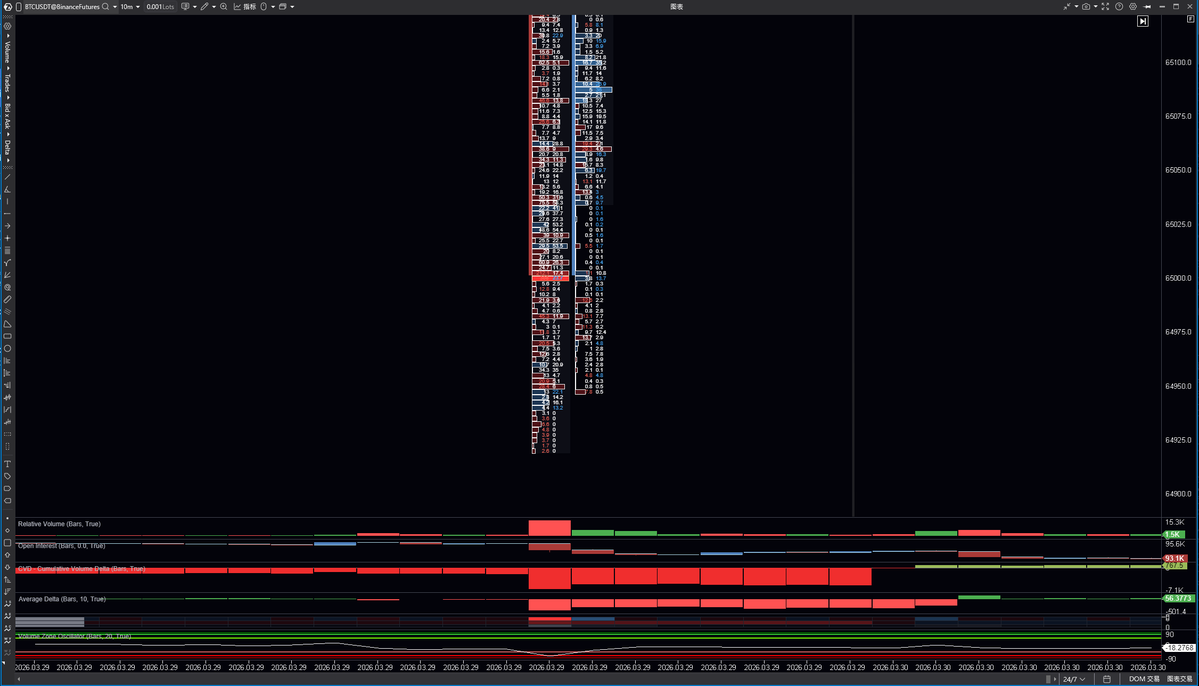
Task: Click the 56.3773 average delta value tag
Action: click(x=1178, y=598)
